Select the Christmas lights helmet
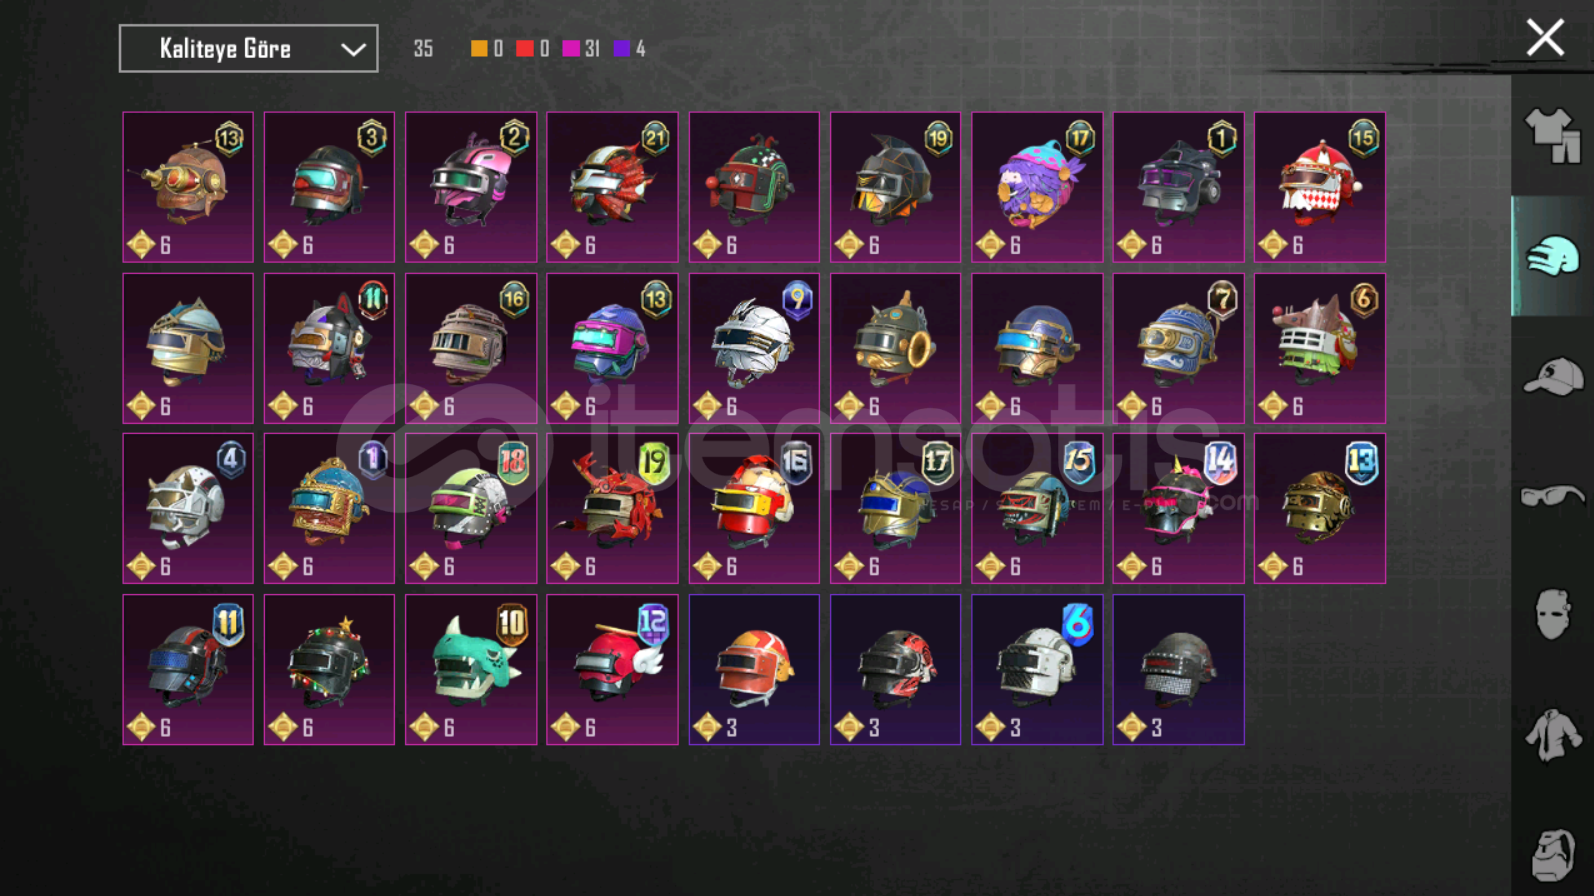The image size is (1594, 896). (329, 670)
